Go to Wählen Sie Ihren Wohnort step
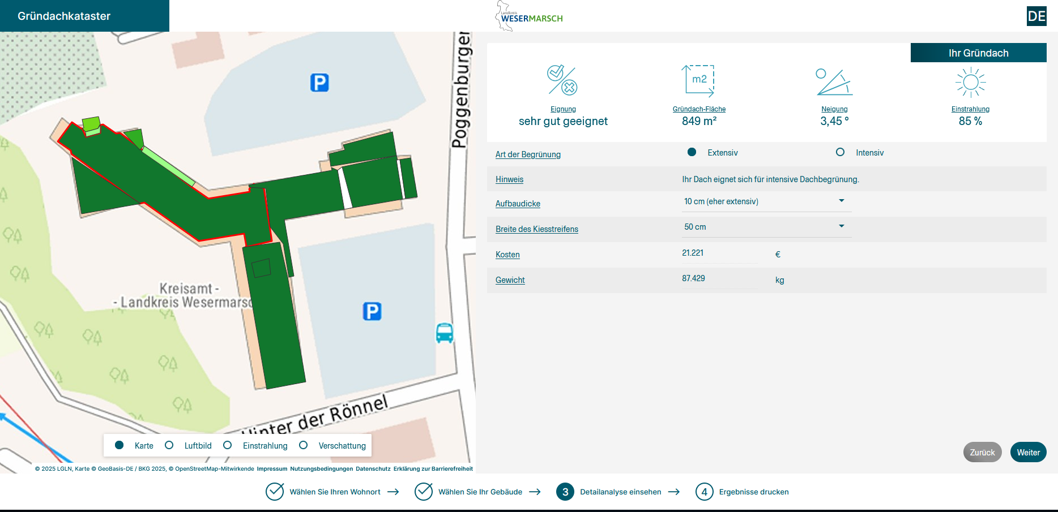 [335, 492]
